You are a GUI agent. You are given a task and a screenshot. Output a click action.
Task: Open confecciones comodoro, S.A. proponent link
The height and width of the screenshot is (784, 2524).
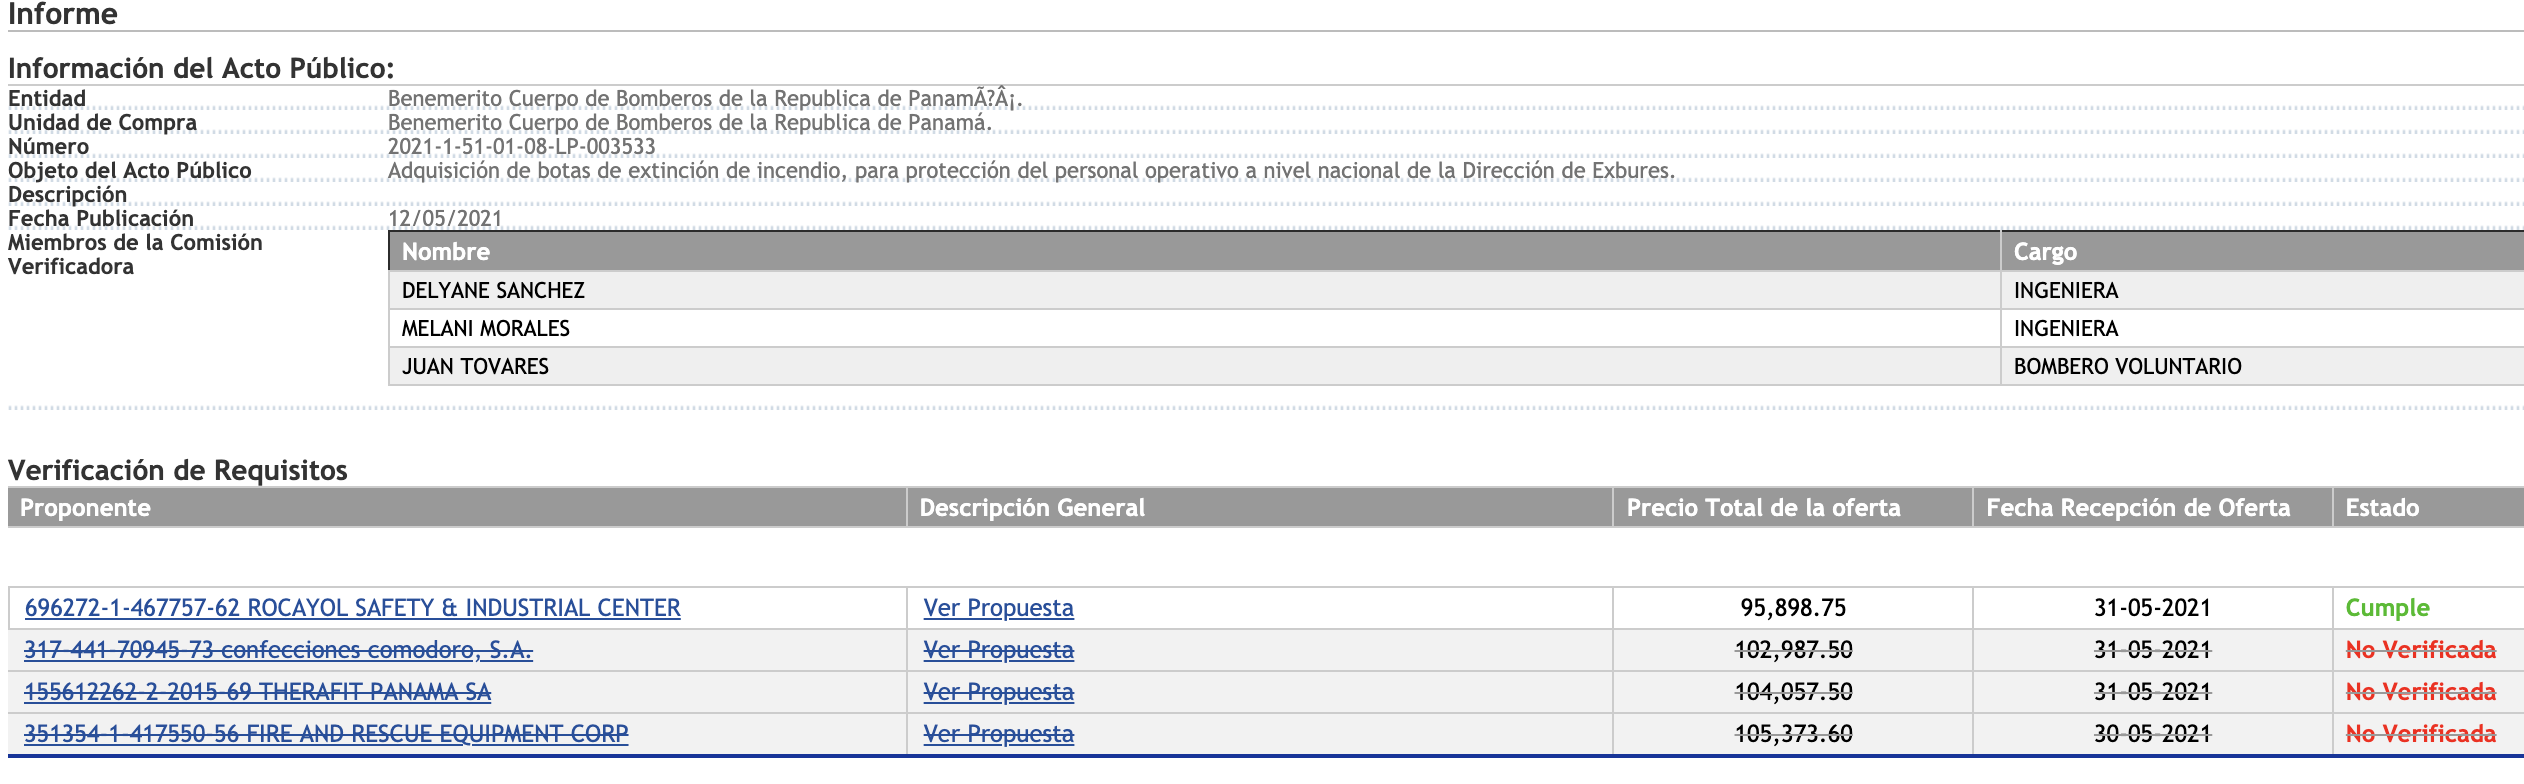click(278, 650)
